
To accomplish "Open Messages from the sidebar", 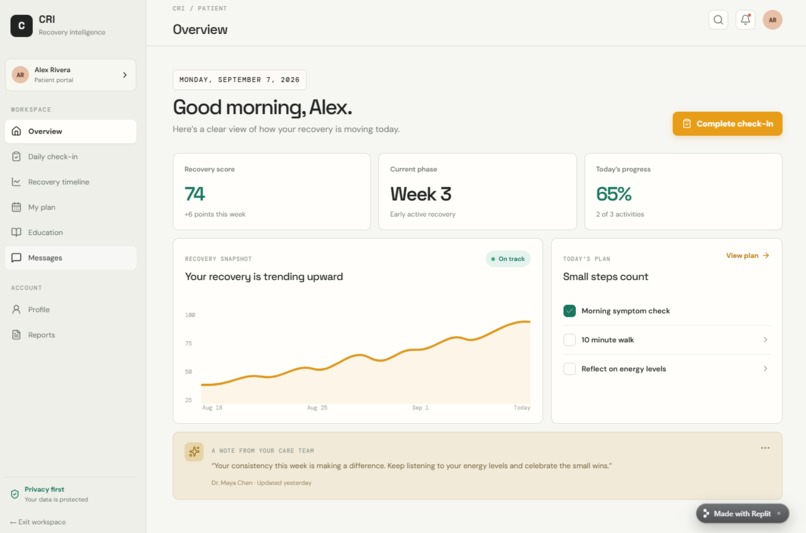I will 70,258.
